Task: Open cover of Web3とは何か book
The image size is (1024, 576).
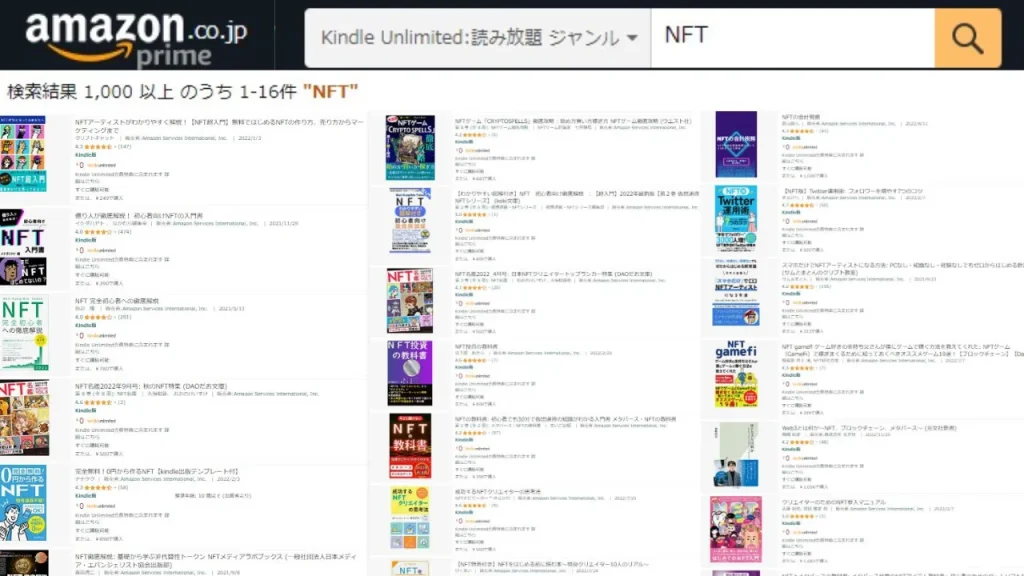Action: click(737, 455)
